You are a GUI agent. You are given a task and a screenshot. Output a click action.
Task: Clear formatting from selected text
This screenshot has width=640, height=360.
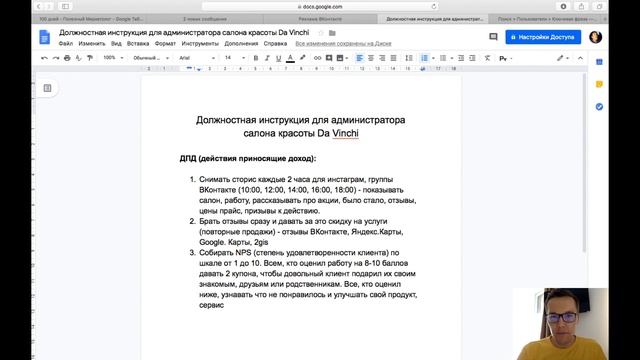pyautogui.click(x=487, y=58)
